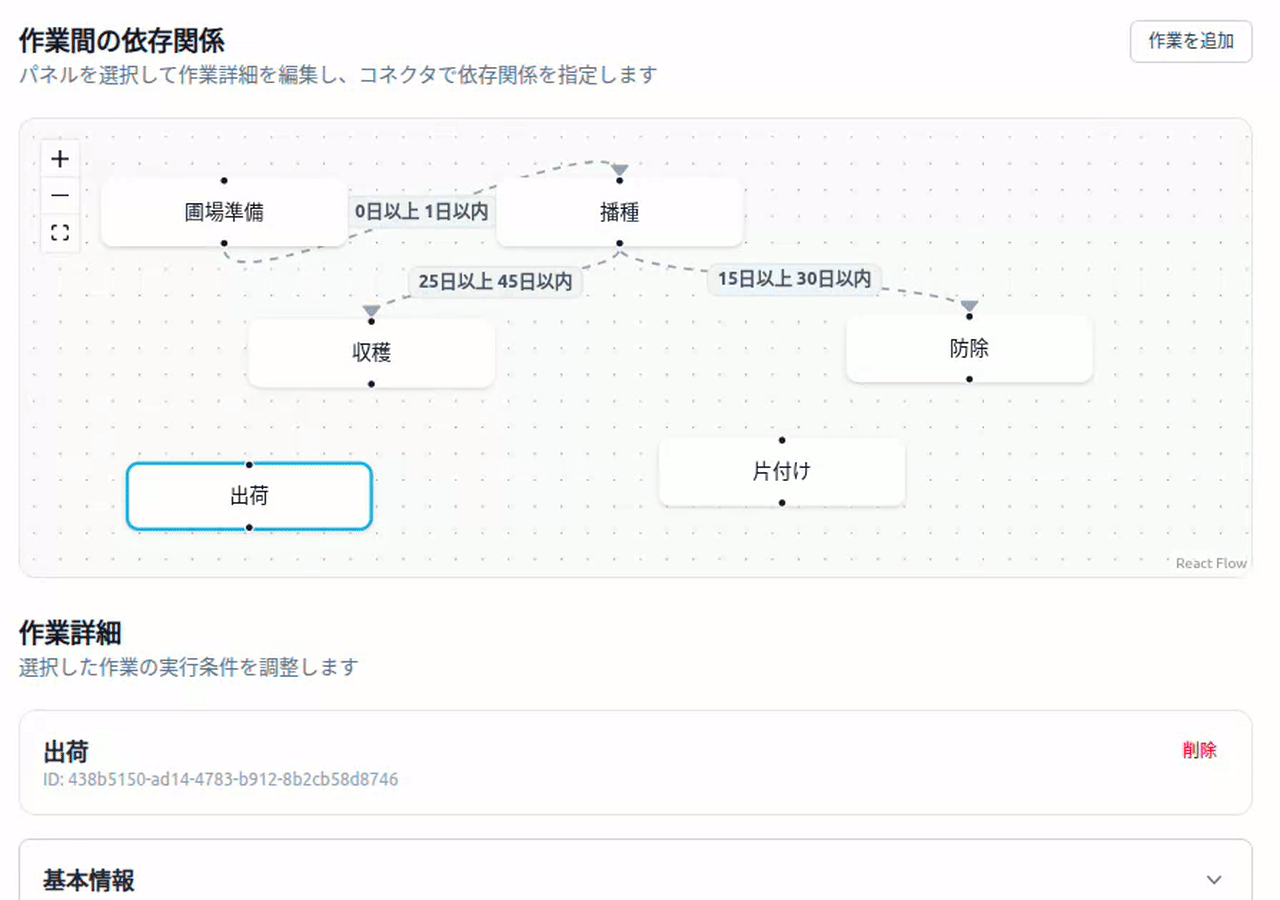The height and width of the screenshot is (900, 1280).
Task: Click the top connection handle of 片付け
Action: point(781,440)
